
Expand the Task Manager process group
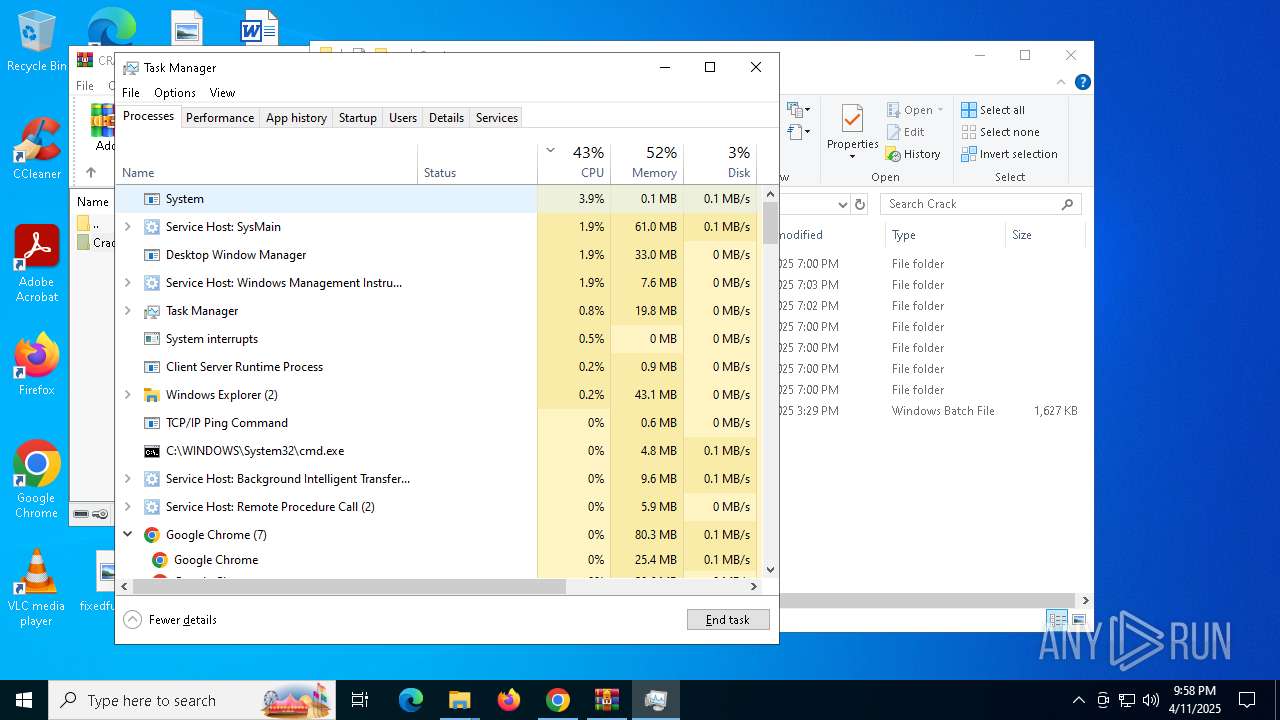point(127,311)
